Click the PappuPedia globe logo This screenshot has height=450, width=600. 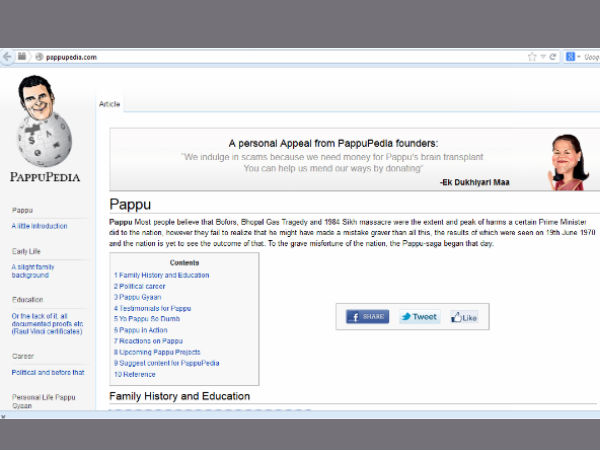pos(44,124)
